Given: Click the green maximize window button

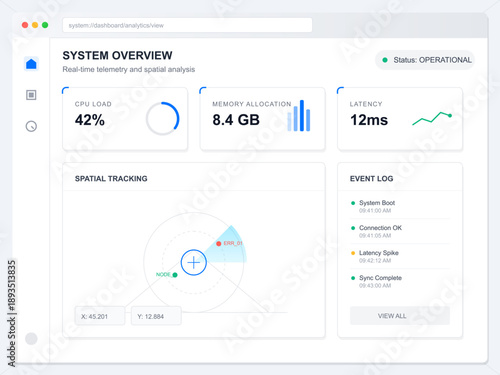Looking at the screenshot, I should (45, 25).
